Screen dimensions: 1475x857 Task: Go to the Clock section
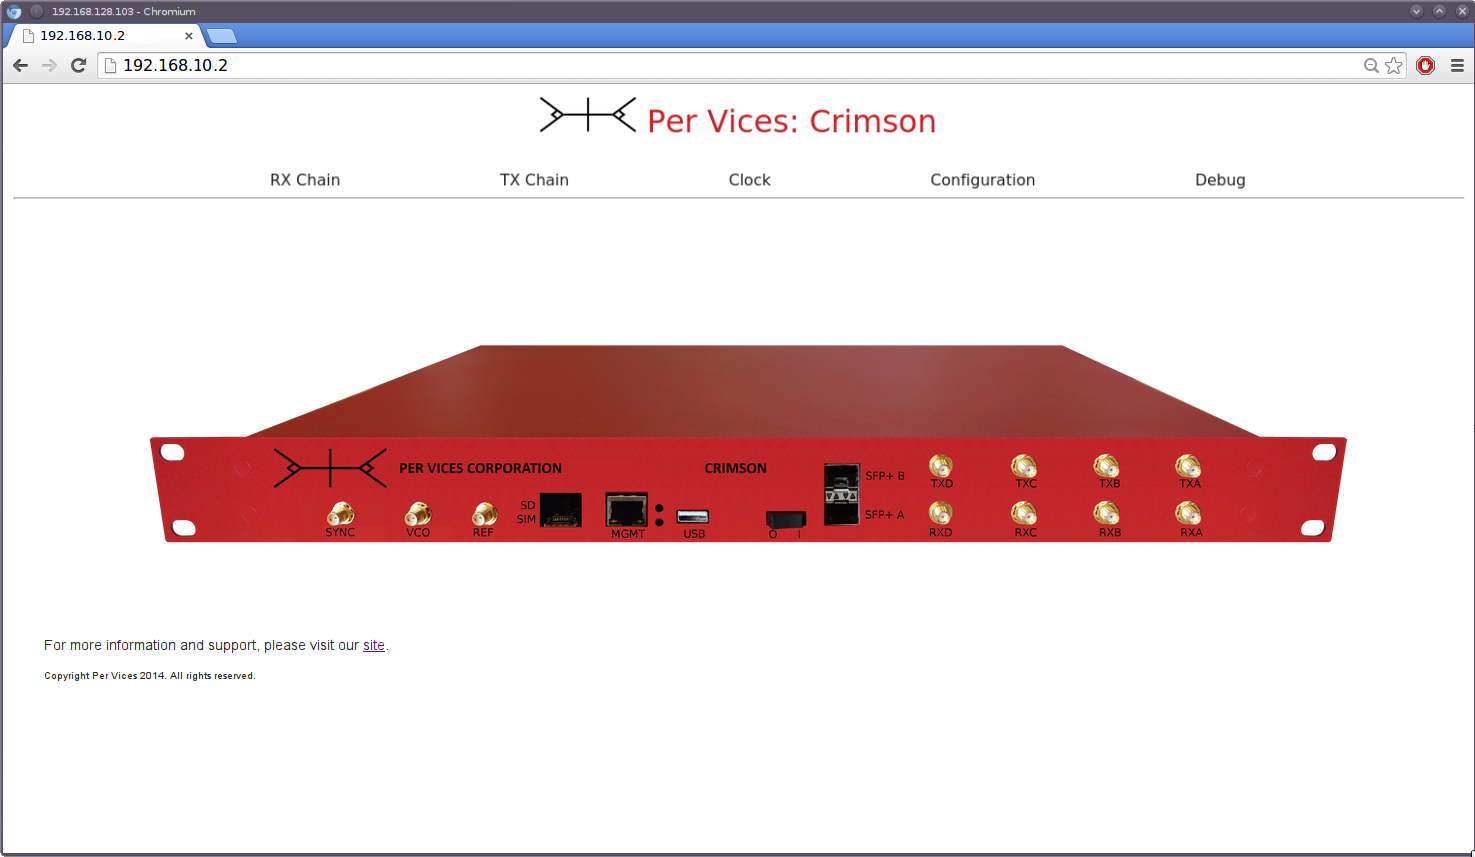[749, 180]
